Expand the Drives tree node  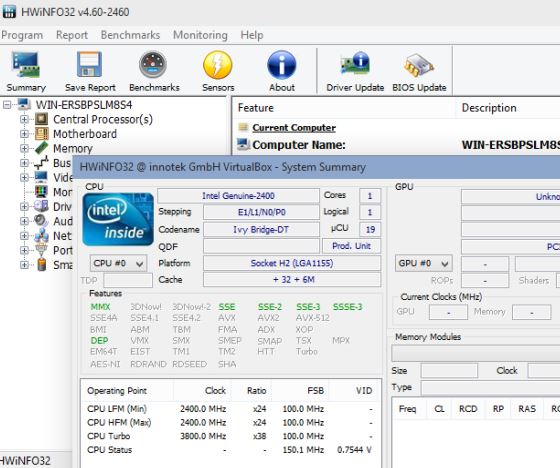(x=24, y=206)
